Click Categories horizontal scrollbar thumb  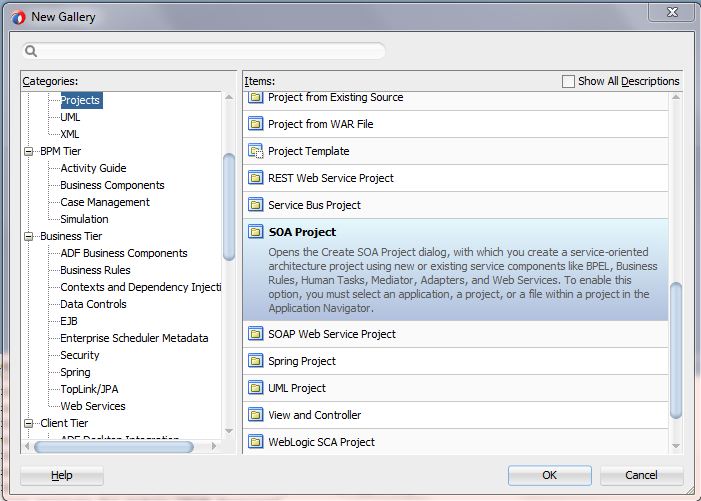[114, 446]
